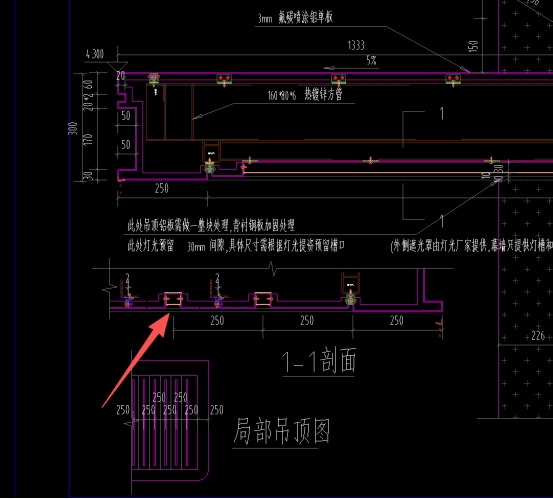Select the 300 overall vertical dimension
The height and width of the screenshot is (499, 553).
coord(72,128)
